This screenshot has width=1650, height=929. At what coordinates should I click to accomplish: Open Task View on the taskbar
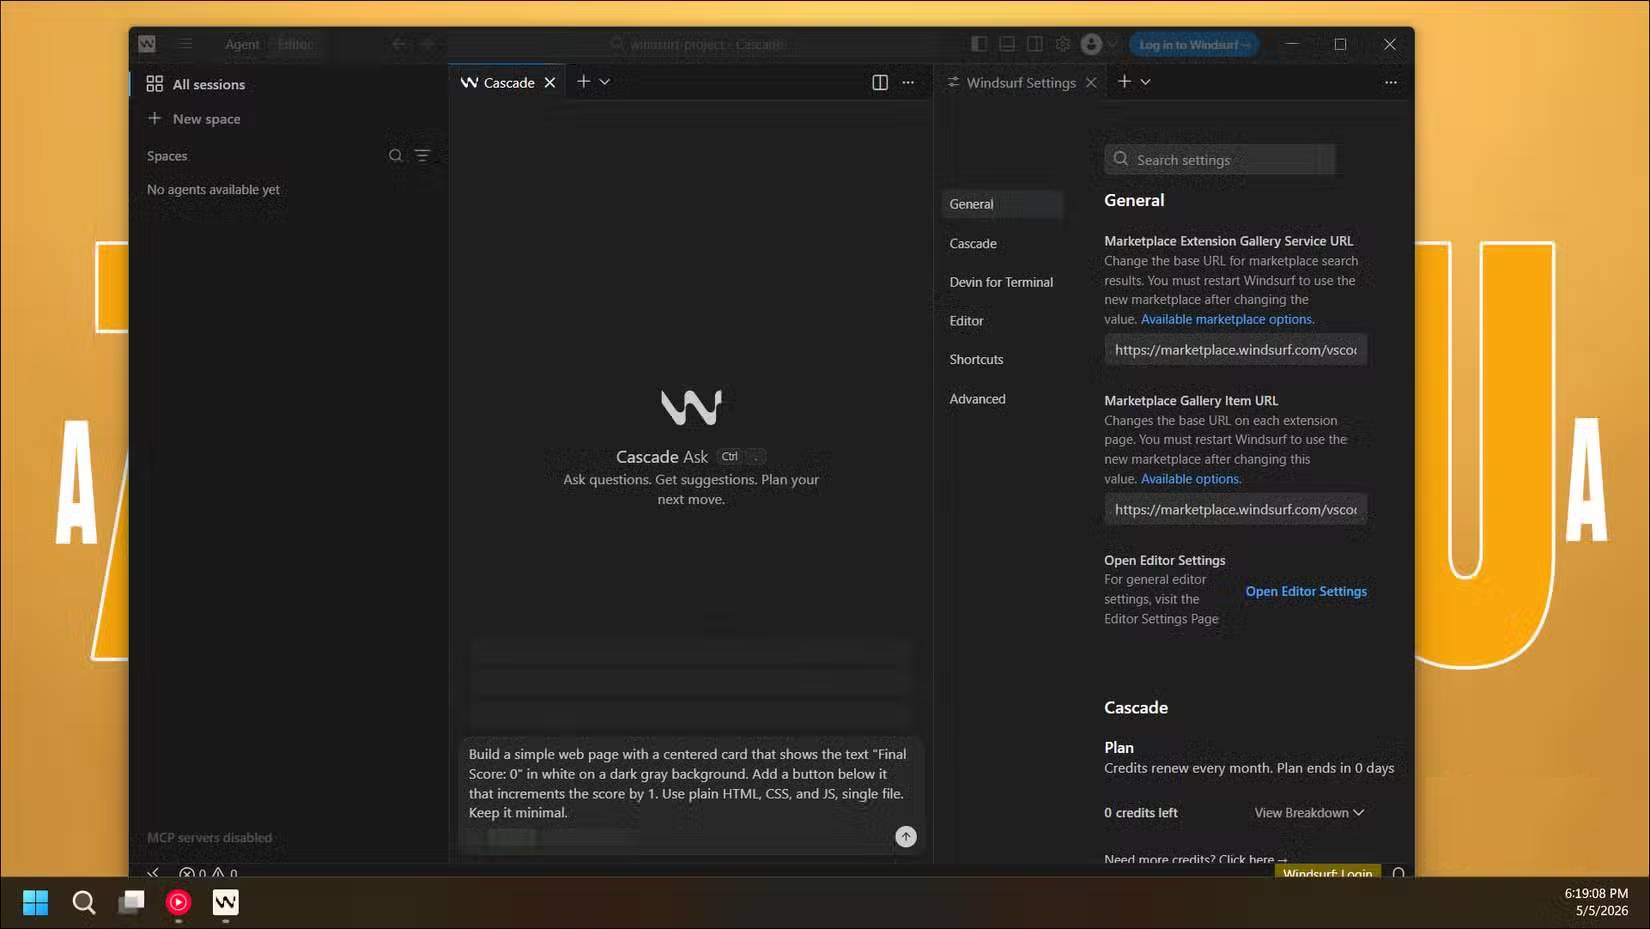click(x=131, y=903)
